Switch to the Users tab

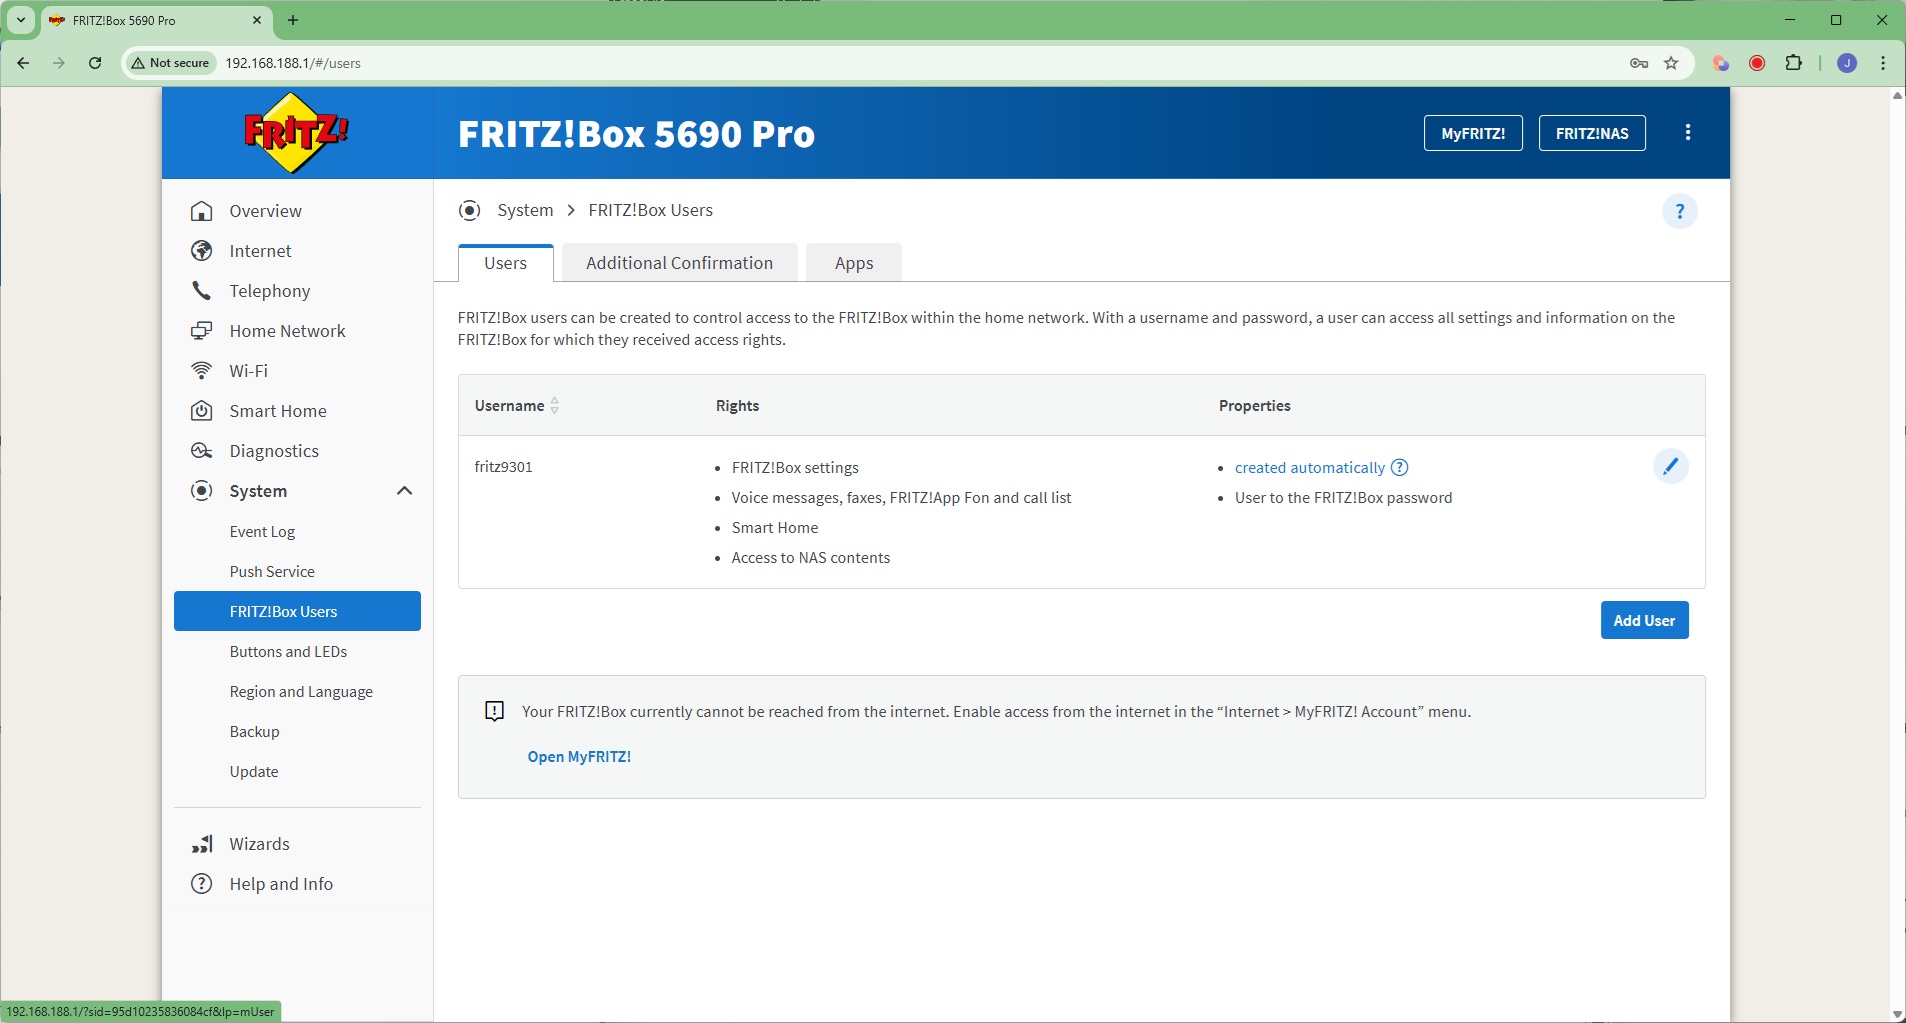coord(506,263)
